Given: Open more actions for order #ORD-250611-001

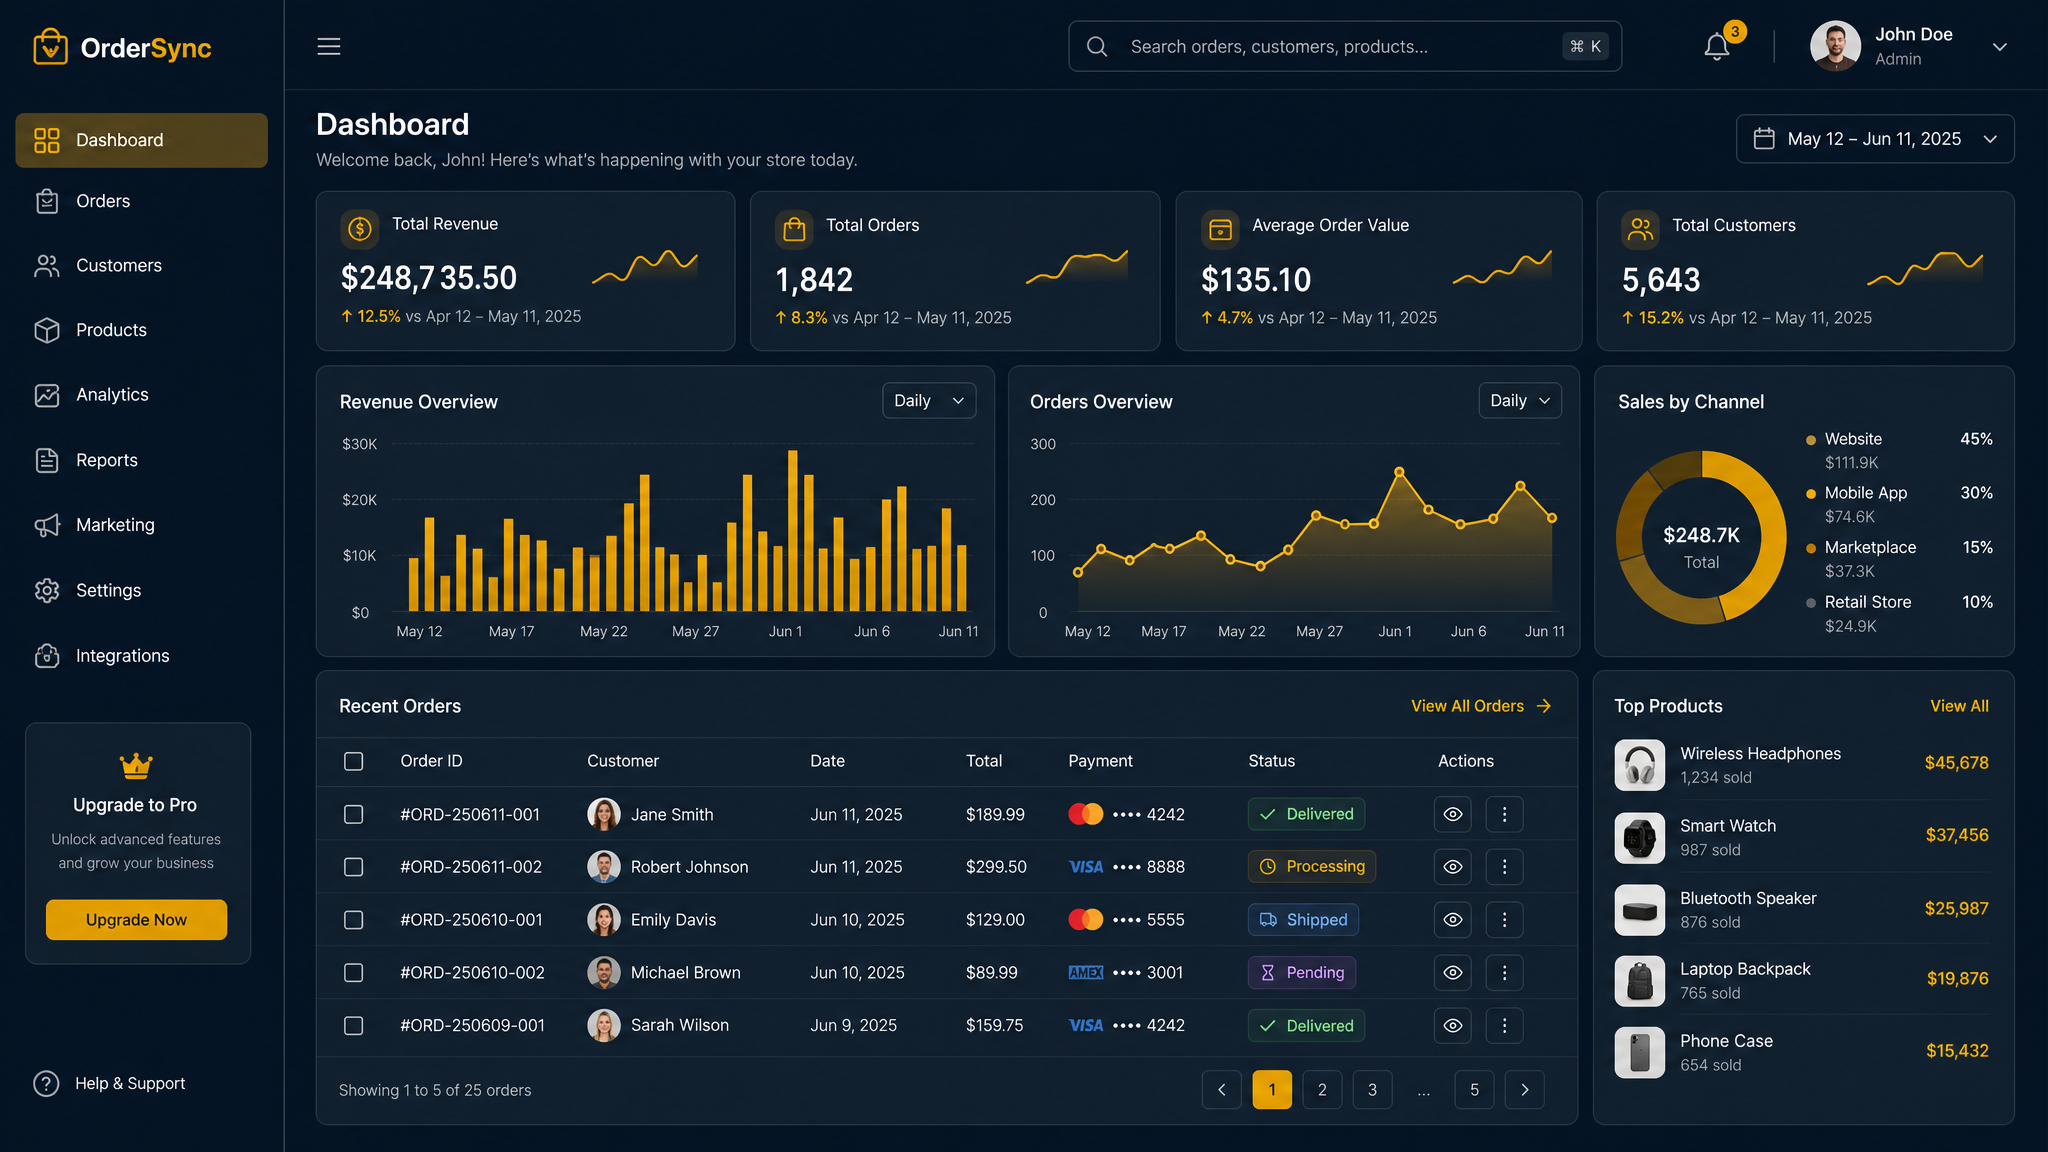Looking at the screenshot, I should [1504, 814].
